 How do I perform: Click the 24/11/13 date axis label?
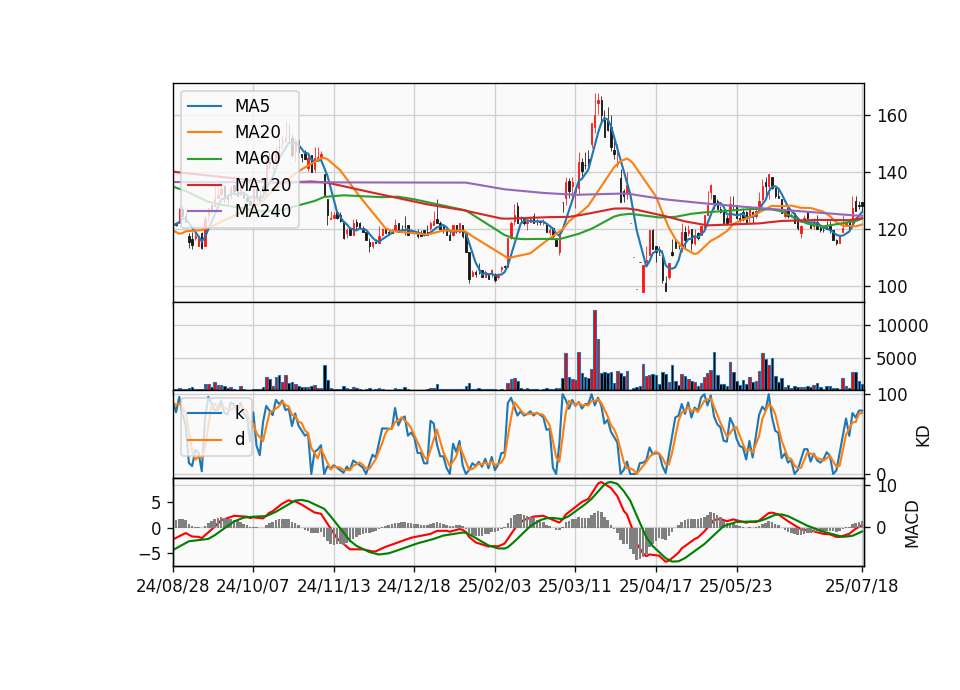pyautogui.click(x=334, y=587)
